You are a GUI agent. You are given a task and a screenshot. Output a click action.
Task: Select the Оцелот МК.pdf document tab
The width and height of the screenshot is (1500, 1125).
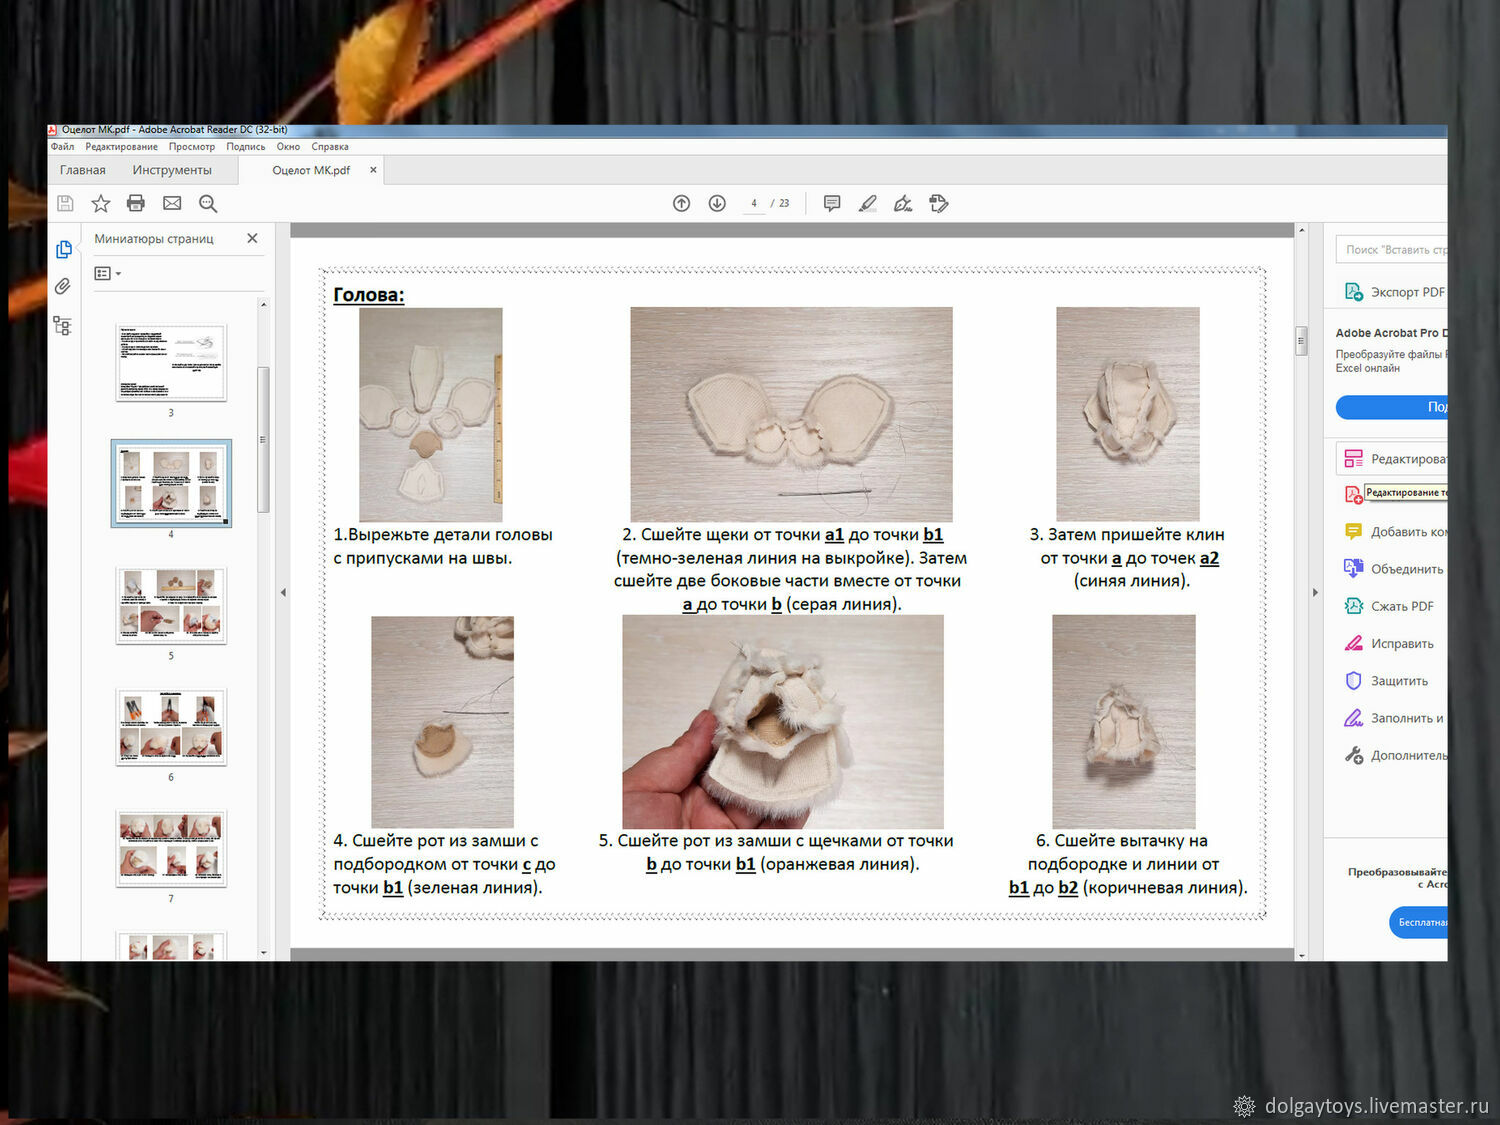(311, 170)
